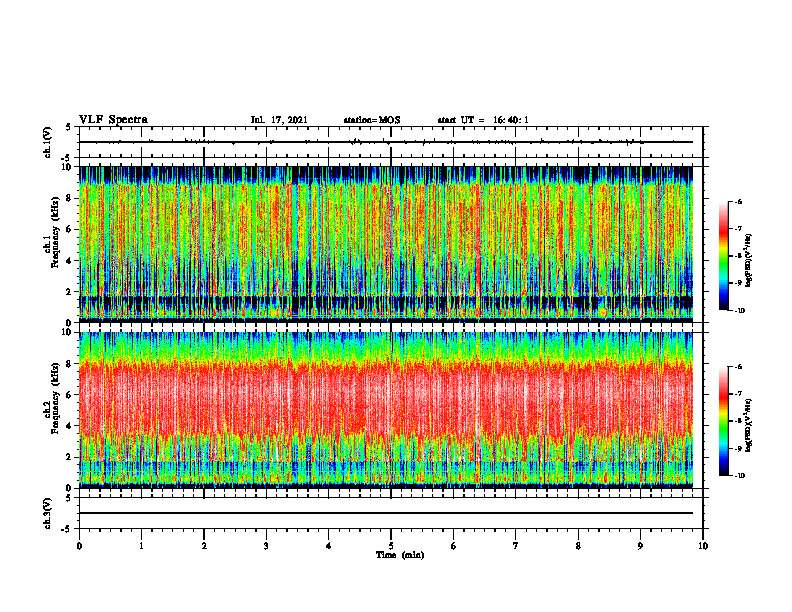792x612 pixels.
Task: Click the ch.1 spectrogram panel
Action: point(385,244)
